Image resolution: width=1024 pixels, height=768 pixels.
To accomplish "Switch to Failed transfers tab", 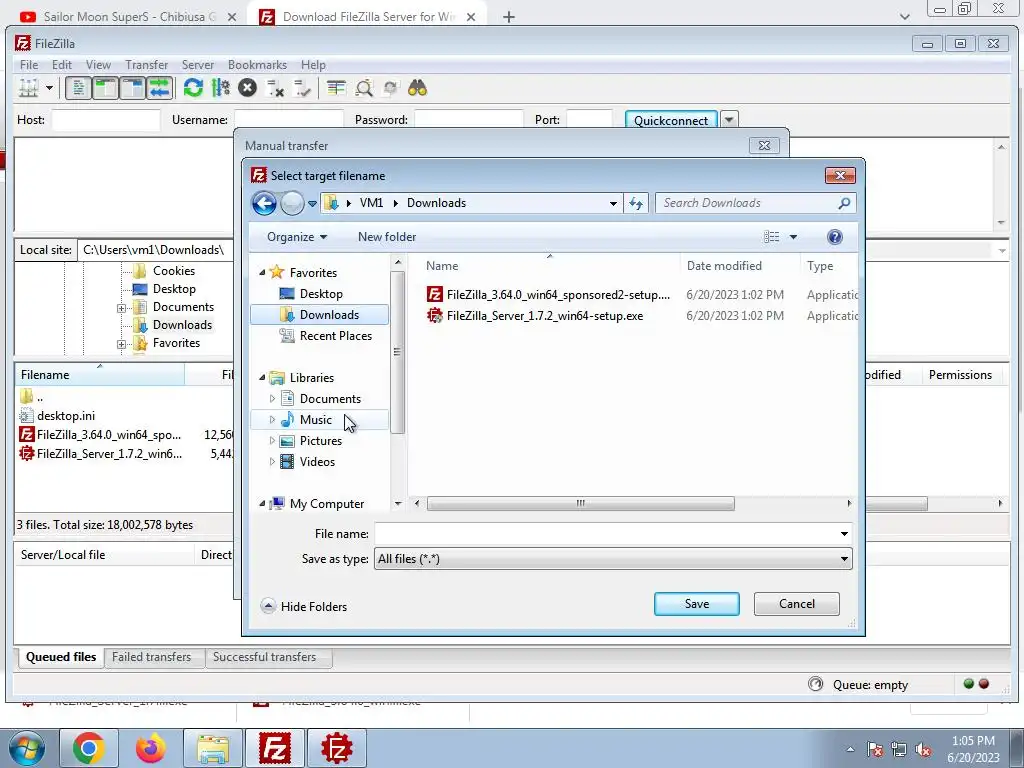I will tap(152, 657).
